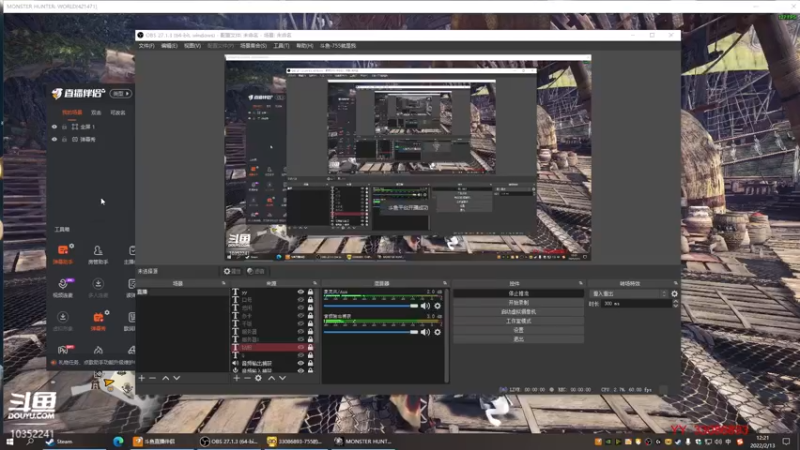Open the 场景集合(S) menu in OBS
This screenshot has width=800, height=450.
(x=254, y=46)
